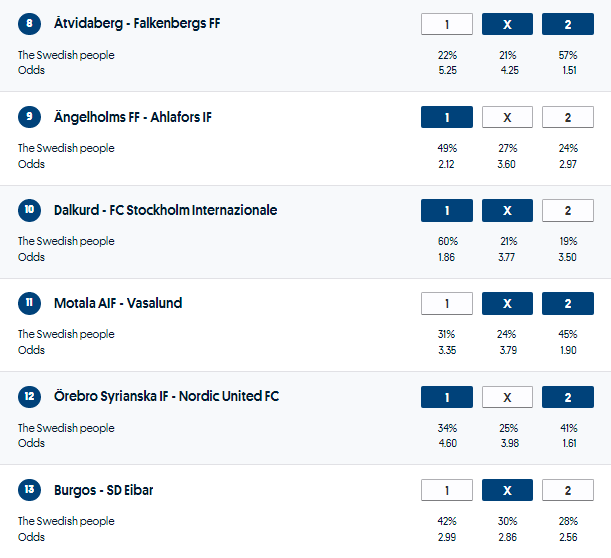Deselect away win (2) for Nordic United FC match
611x558 pixels.
(x=567, y=396)
